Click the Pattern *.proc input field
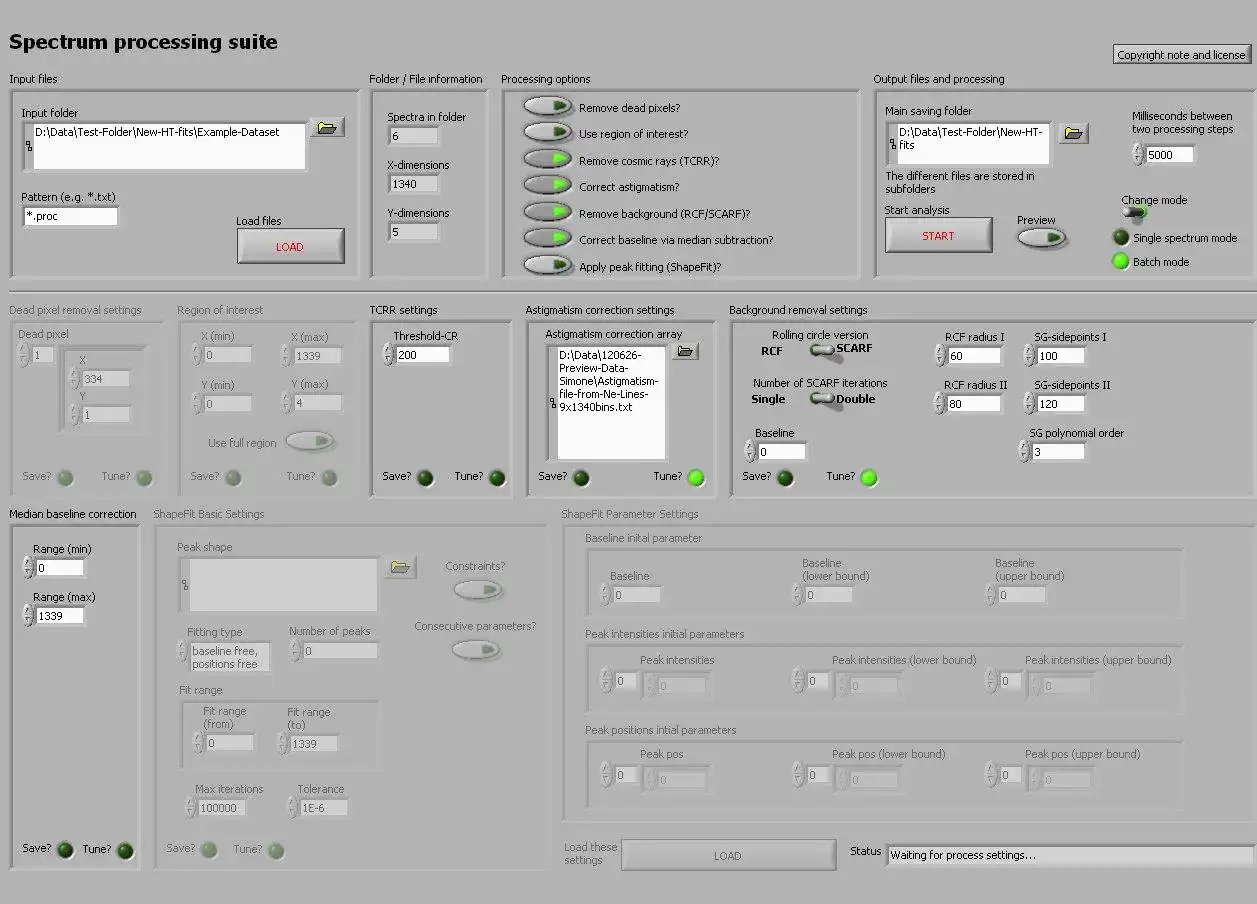The width and height of the screenshot is (1257, 904). (x=70, y=216)
